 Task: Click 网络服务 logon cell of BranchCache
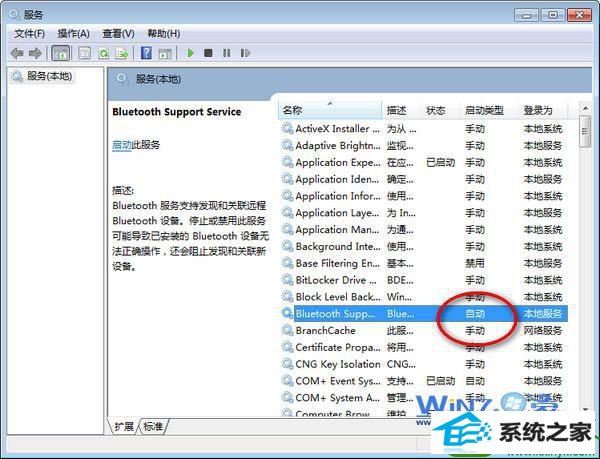pyautogui.click(x=543, y=330)
